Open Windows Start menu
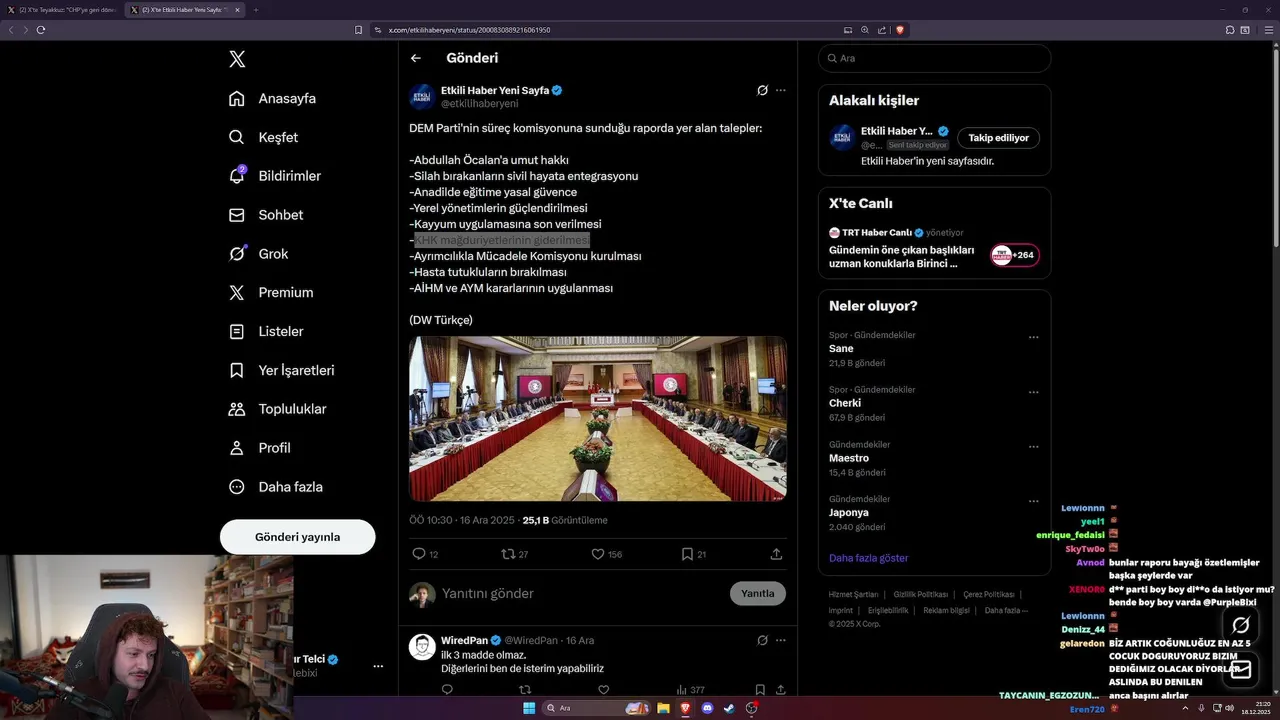Viewport: 1280px width, 720px height. 529,708
